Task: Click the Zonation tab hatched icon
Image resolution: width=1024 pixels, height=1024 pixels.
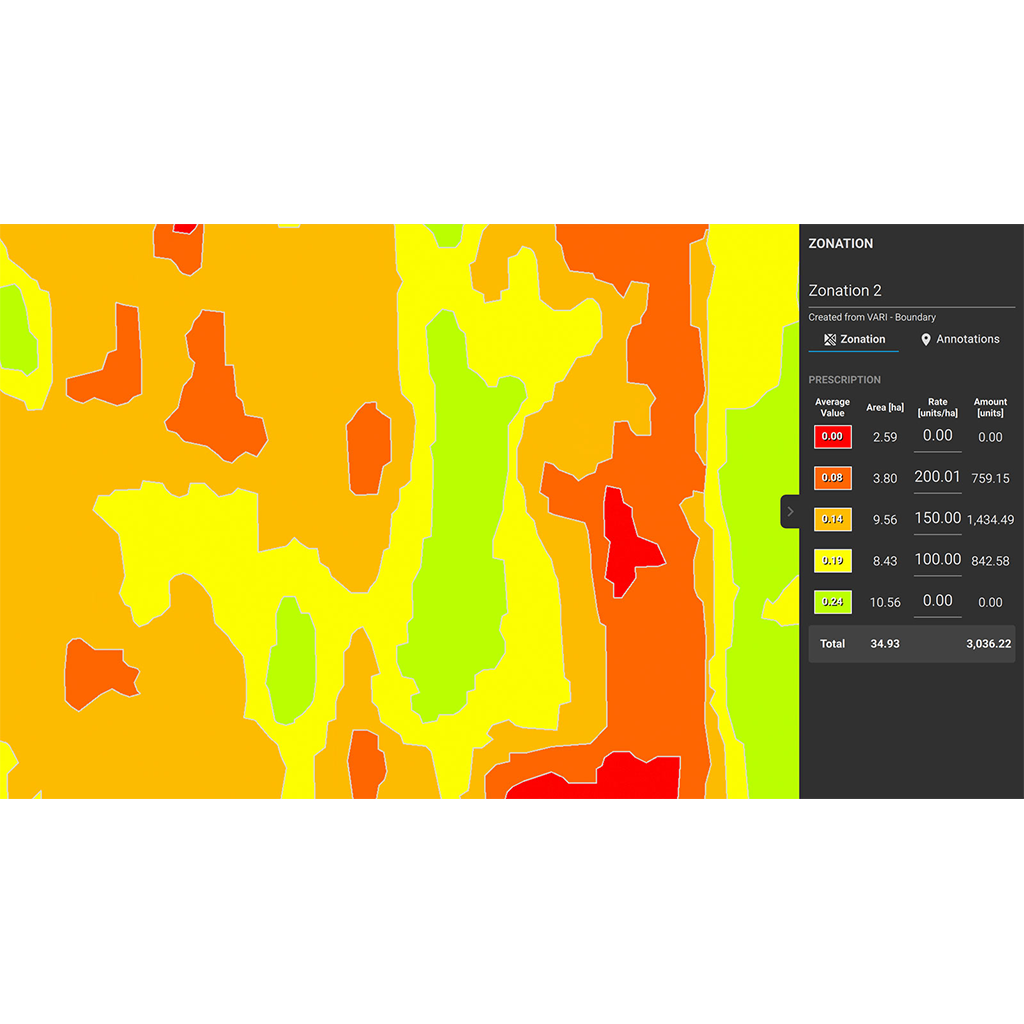Action: [830, 340]
